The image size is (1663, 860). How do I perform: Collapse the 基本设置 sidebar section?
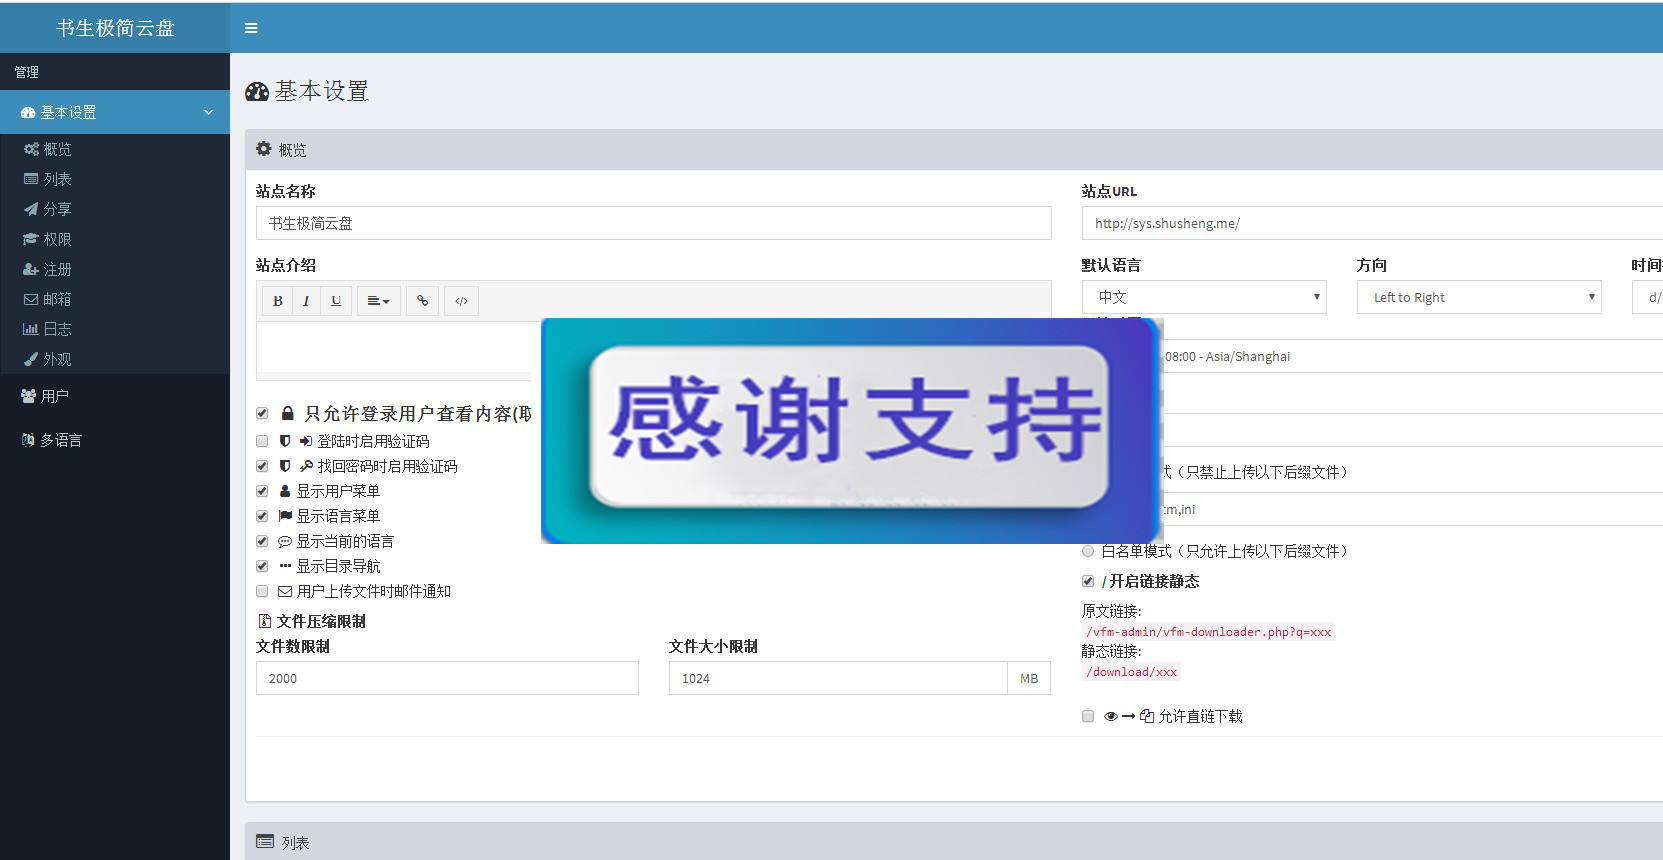tap(115, 112)
